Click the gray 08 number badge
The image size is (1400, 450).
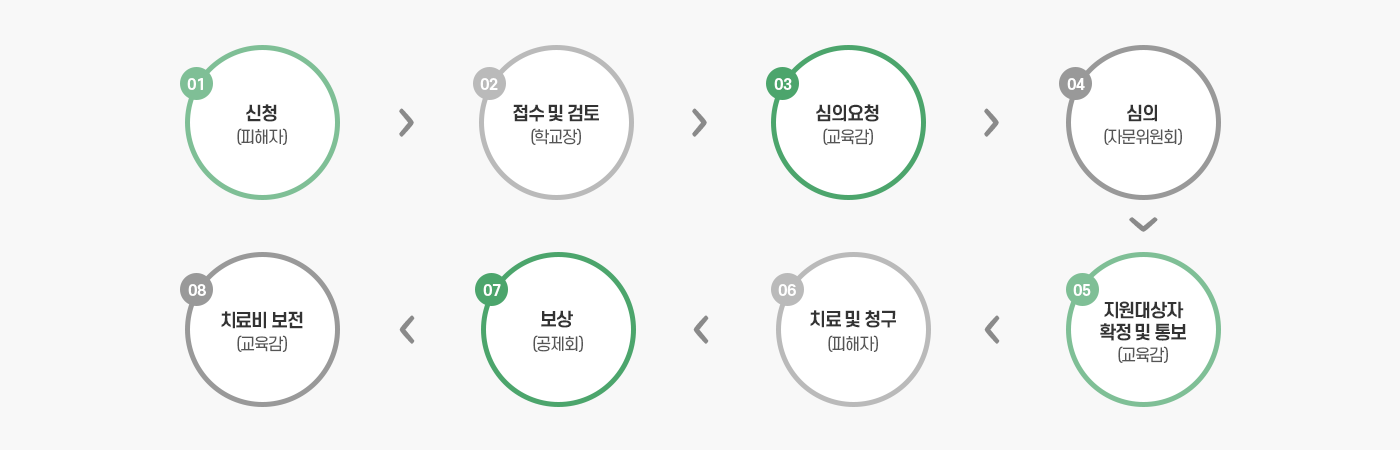point(197,290)
